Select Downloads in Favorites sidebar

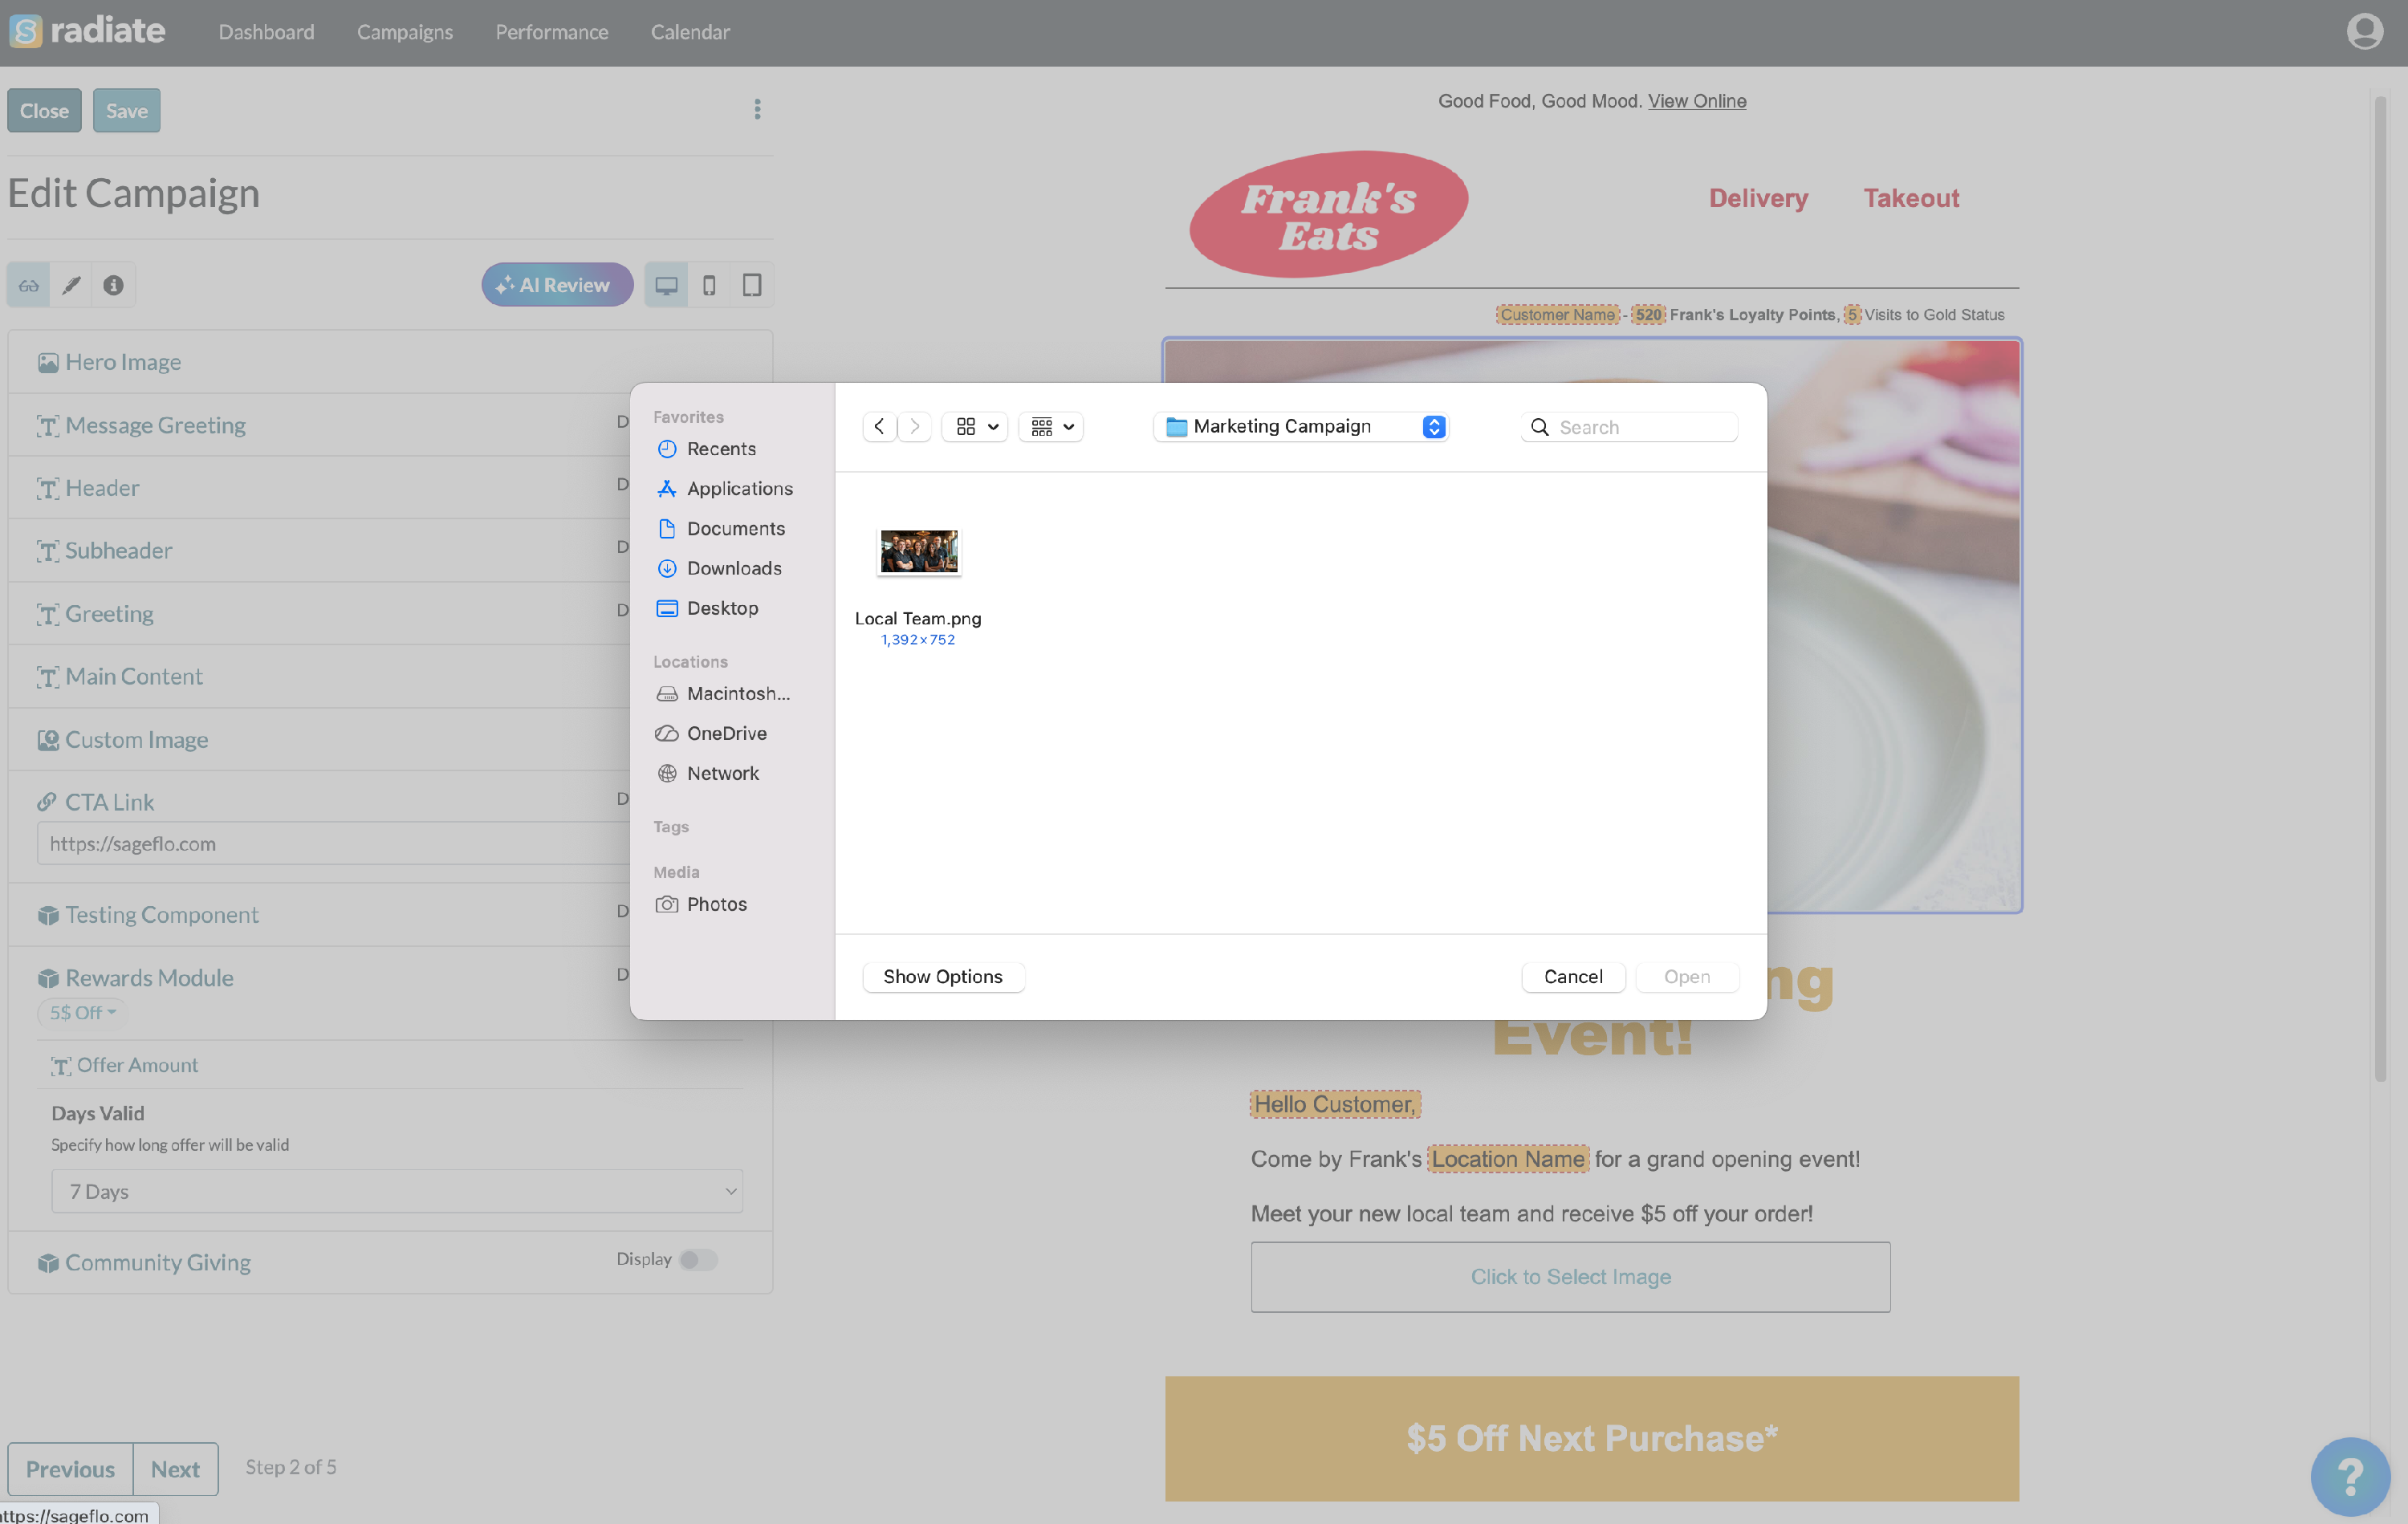[x=733, y=568]
